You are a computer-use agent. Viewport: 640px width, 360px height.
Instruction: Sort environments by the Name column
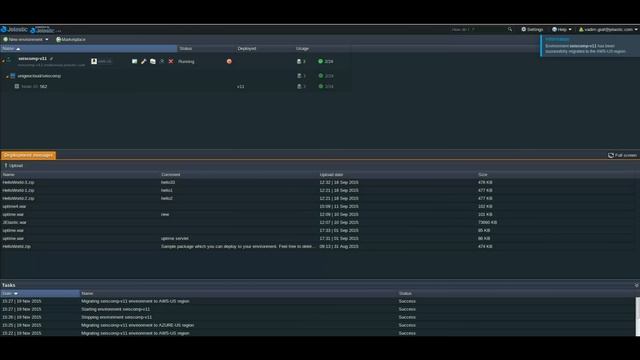tap(89, 49)
